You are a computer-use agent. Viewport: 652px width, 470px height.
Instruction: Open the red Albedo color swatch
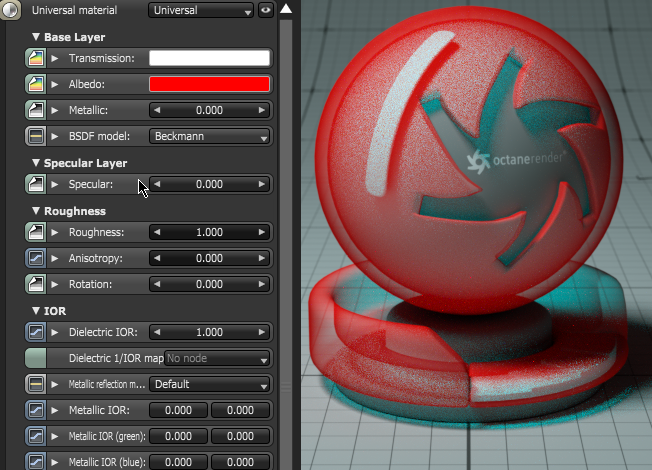pos(209,84)
